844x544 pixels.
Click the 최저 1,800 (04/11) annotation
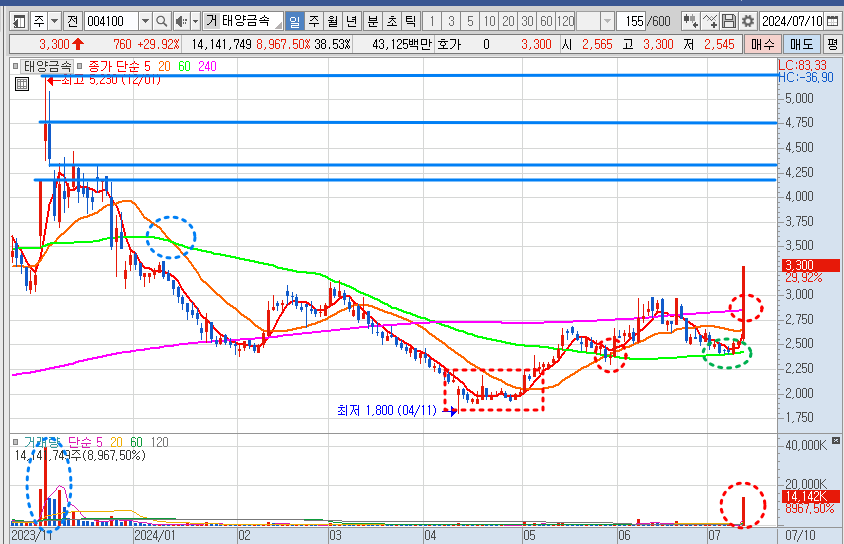(x=386, y=411)
